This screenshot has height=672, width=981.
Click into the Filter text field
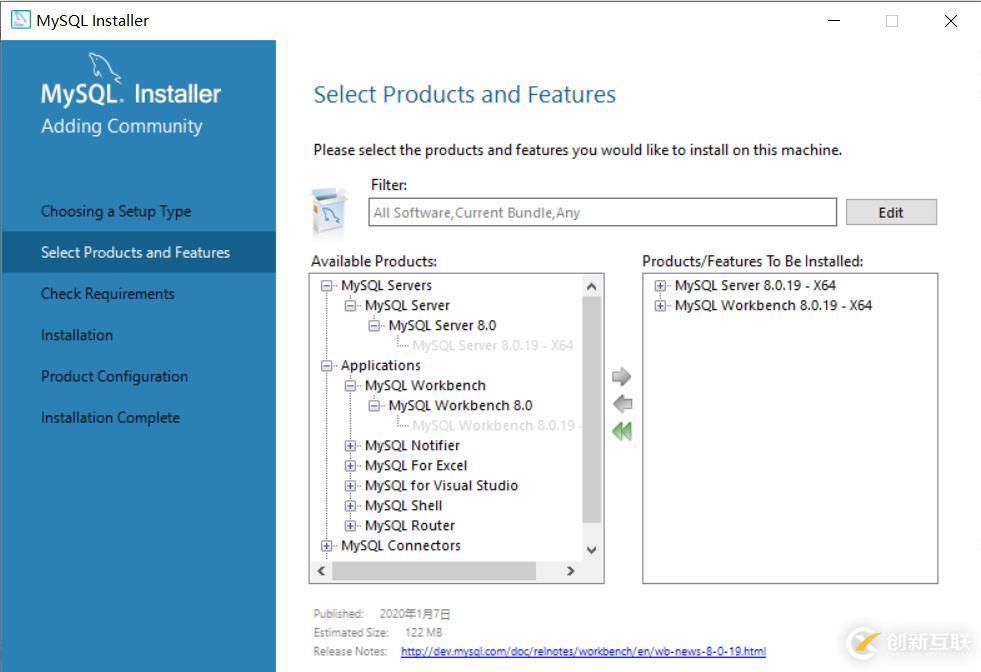[x=602, y=212]
